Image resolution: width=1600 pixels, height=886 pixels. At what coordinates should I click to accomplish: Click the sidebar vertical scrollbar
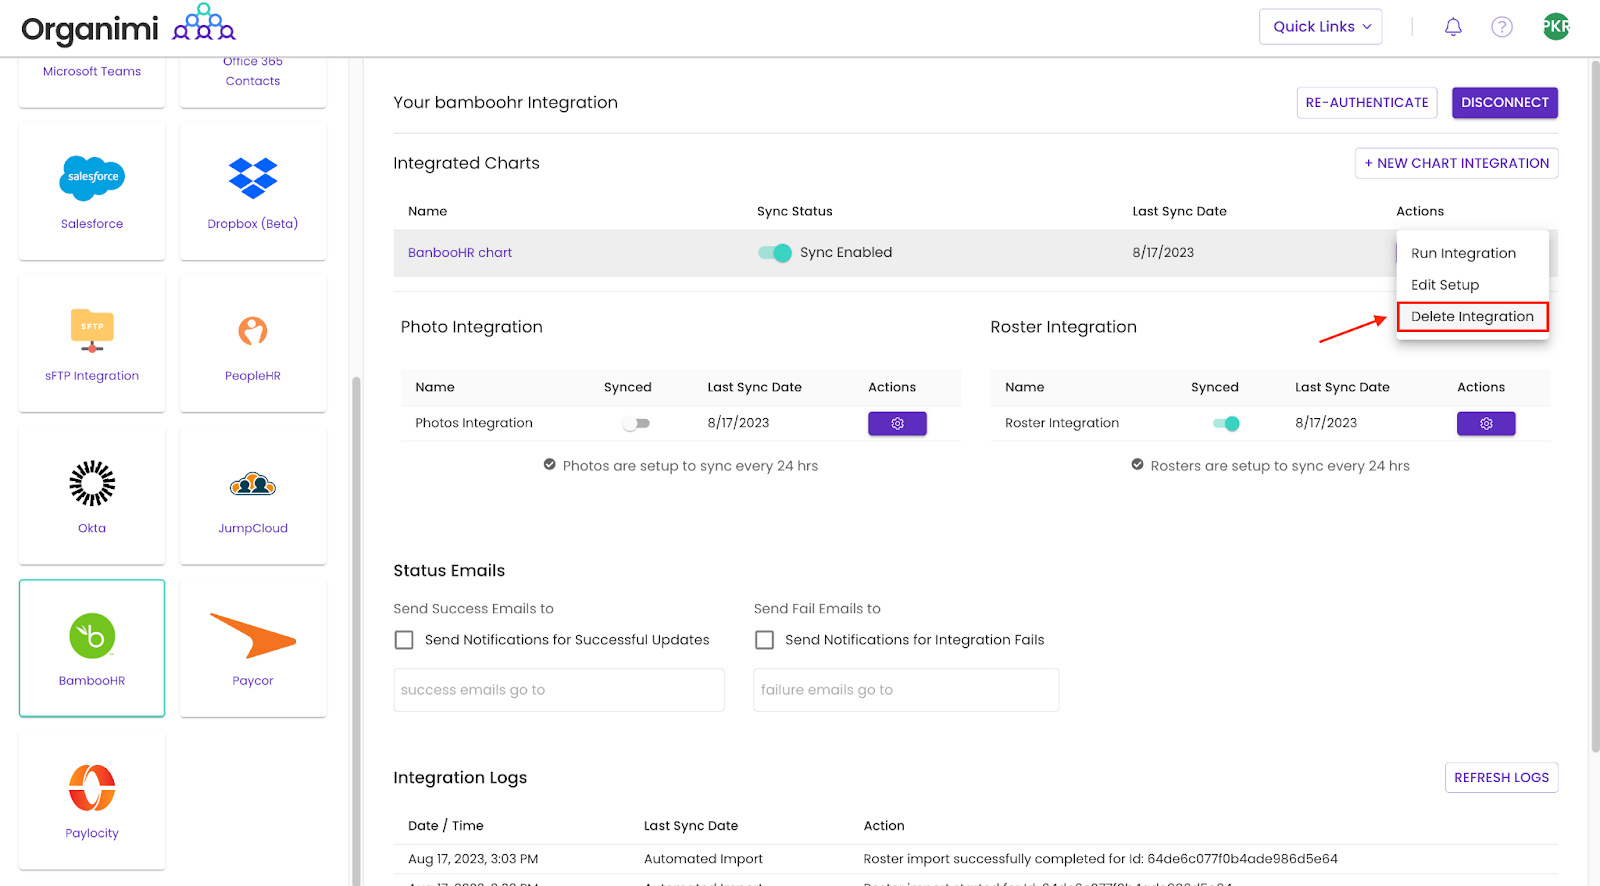tap(355, 630)
